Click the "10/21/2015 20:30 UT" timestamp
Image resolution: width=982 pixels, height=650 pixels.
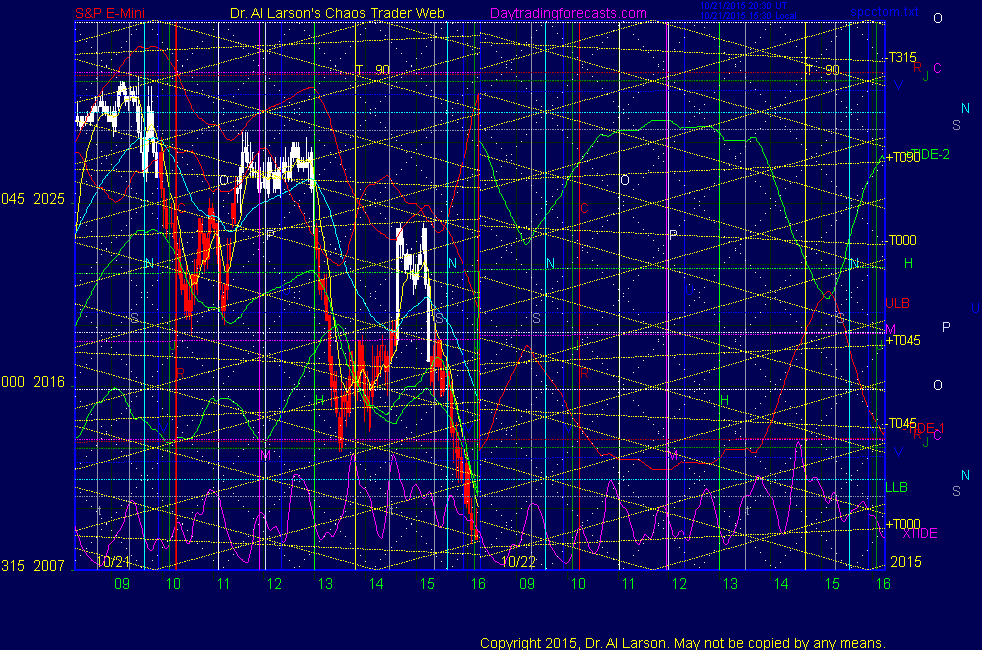point(743,6)
